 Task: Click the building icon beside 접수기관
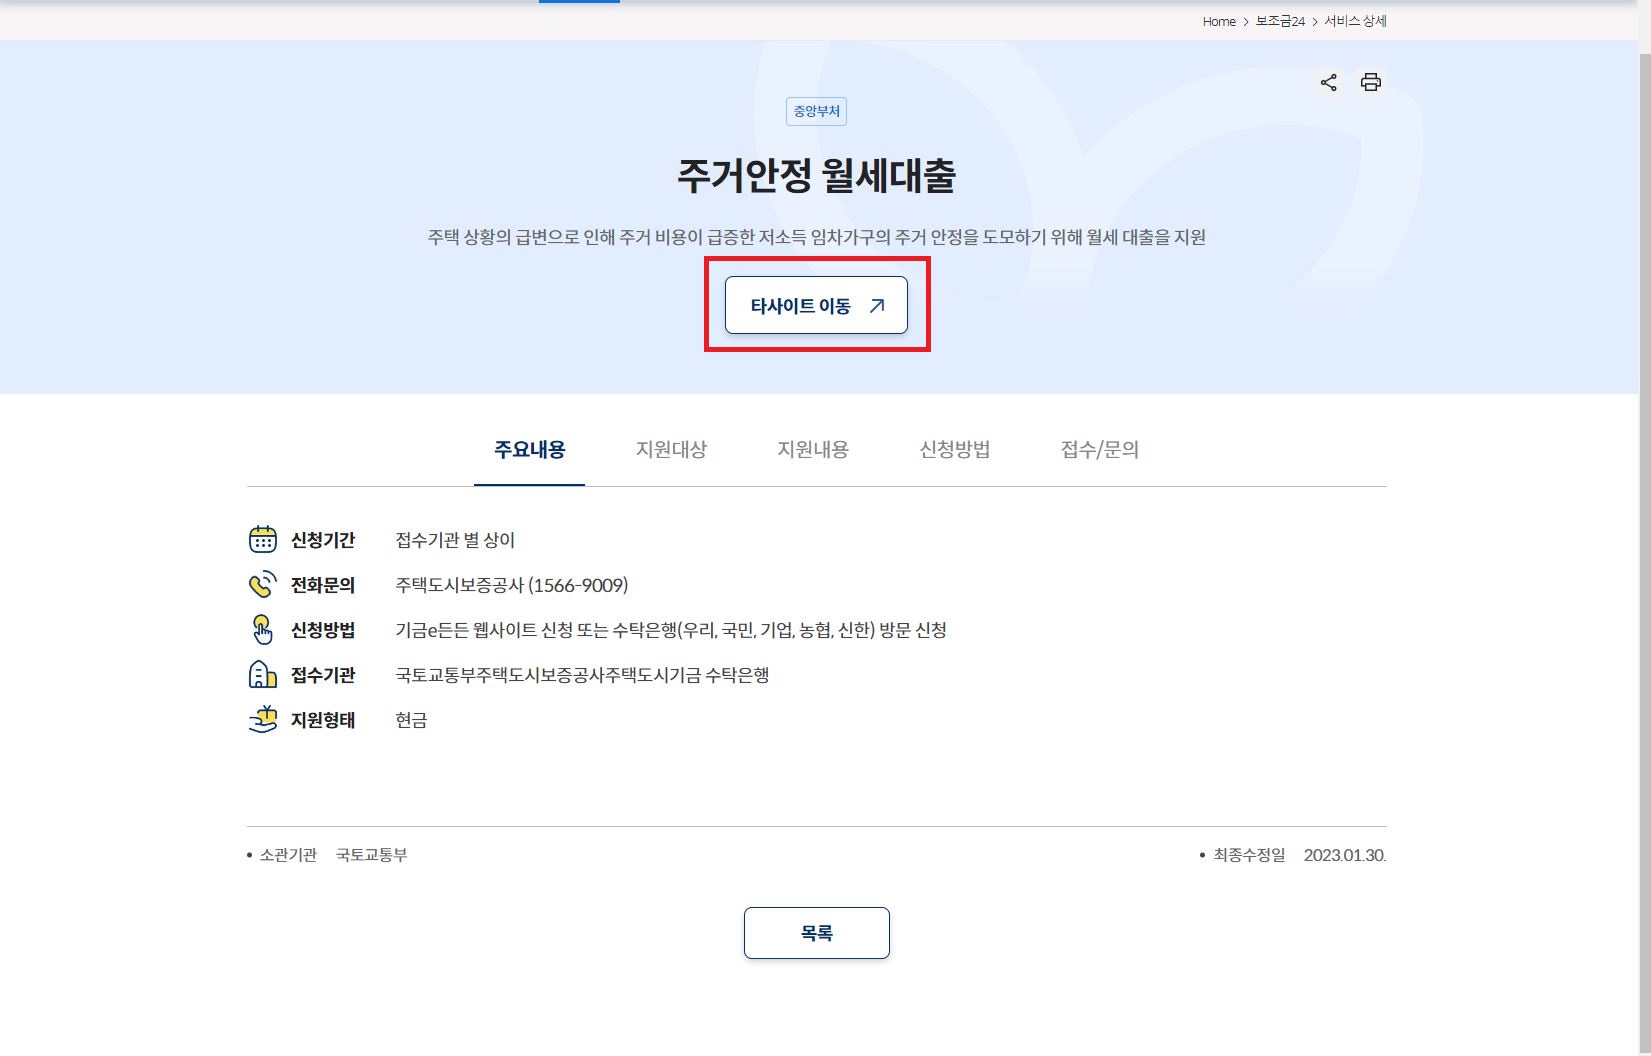(262, 675)
